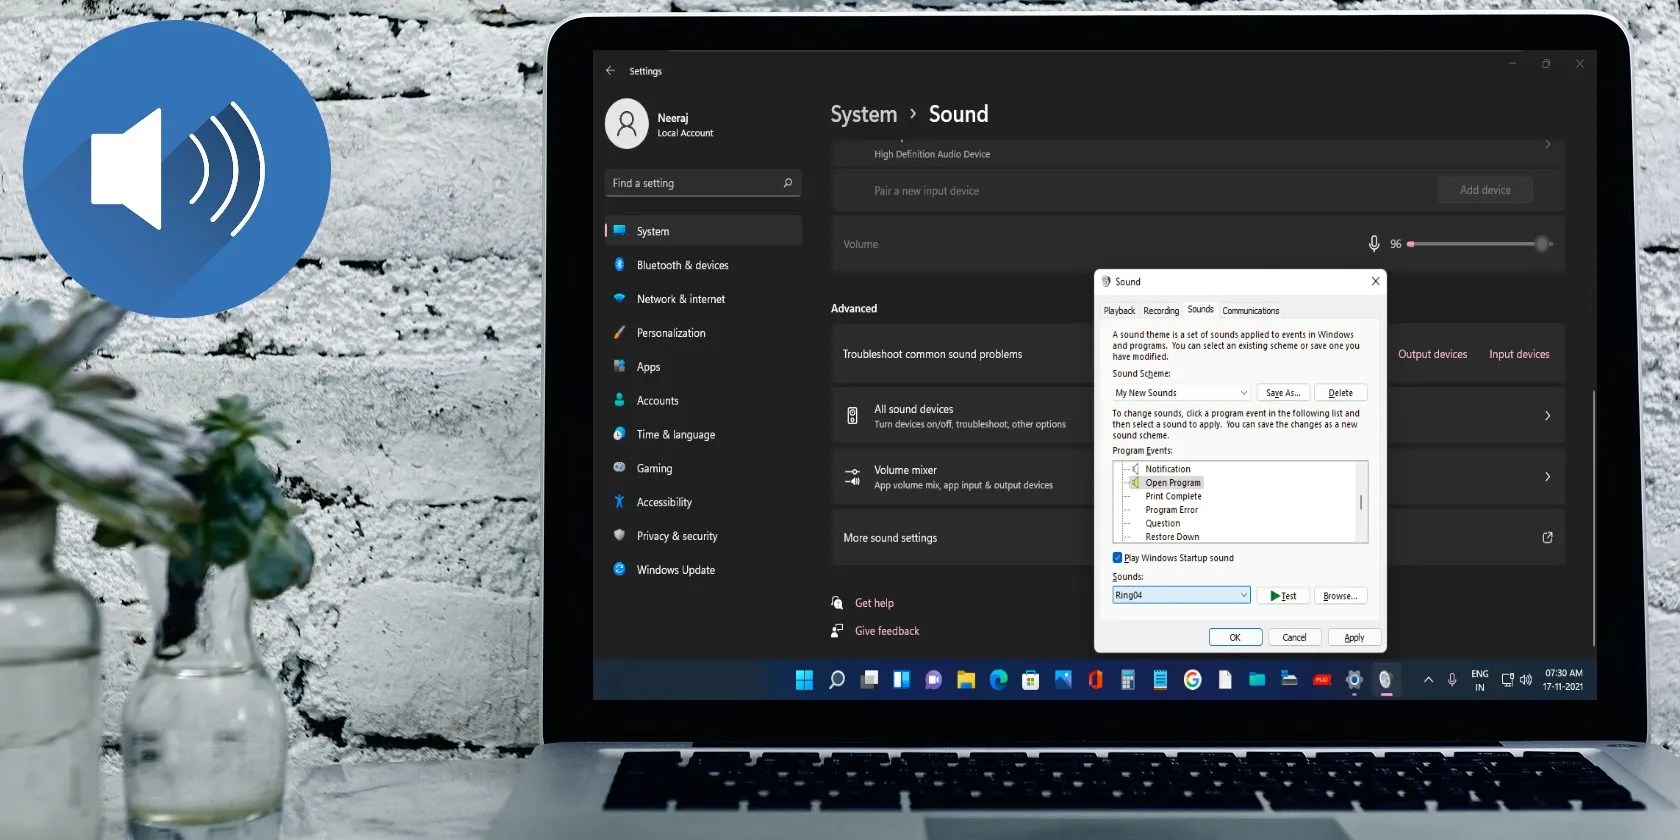Viewport: 1680px width, 840px height.
Task: Select the Sounds tab
Action: coord(1200,310)
